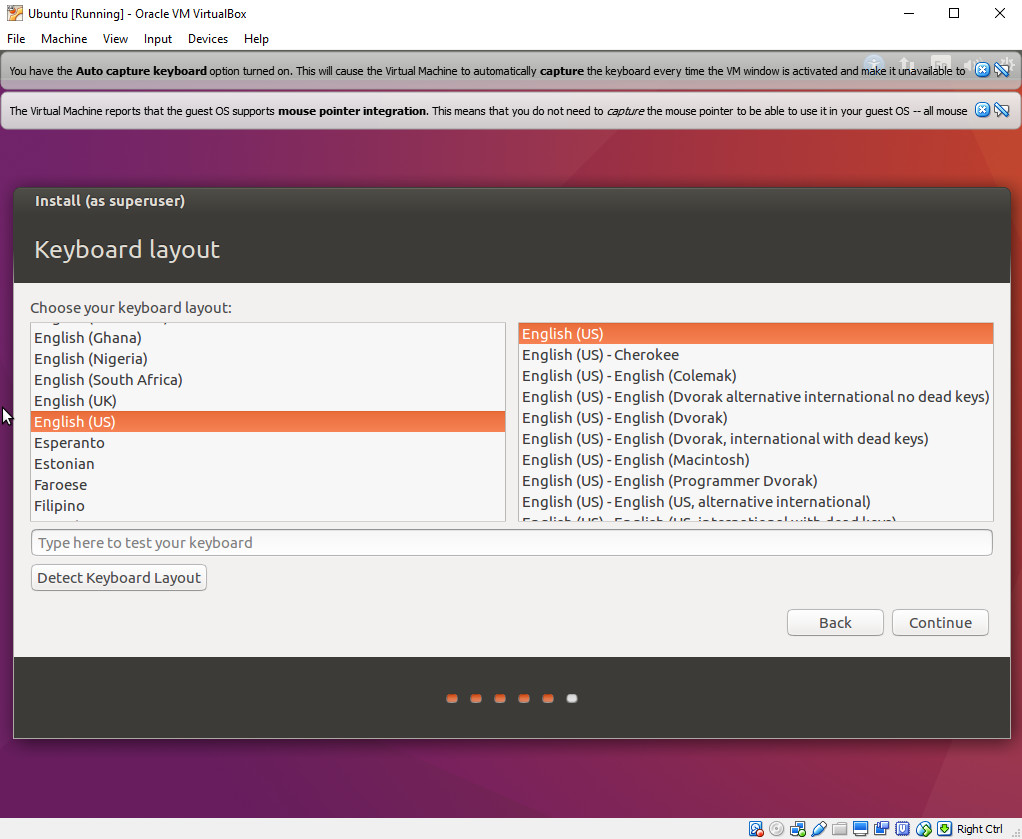
Task: Select English (US) - Cherokee variant
Action: (x=755, y=355)
